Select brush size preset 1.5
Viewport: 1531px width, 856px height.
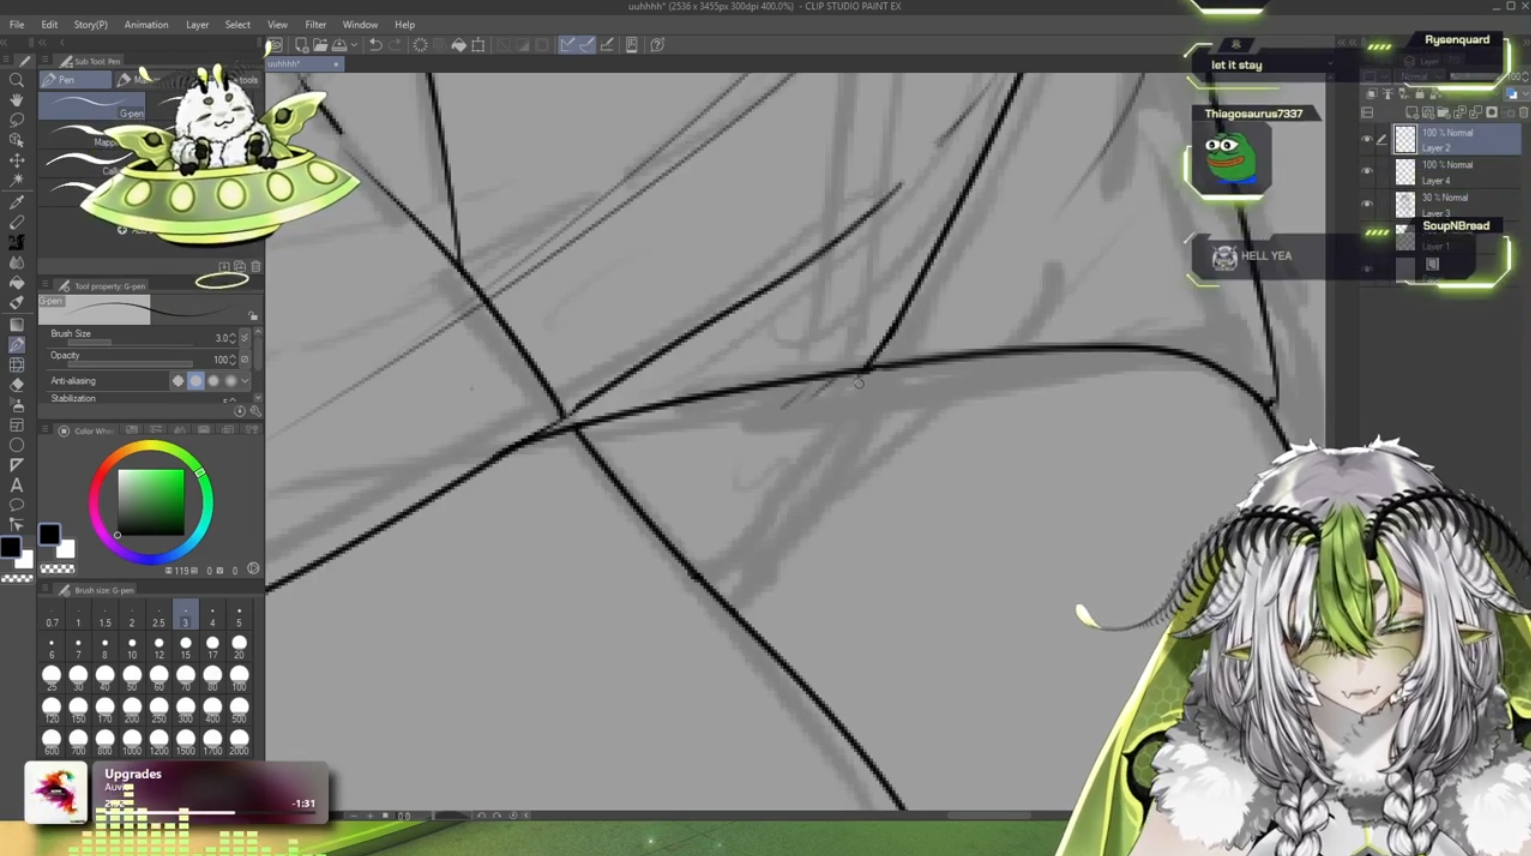click(105, 616)
